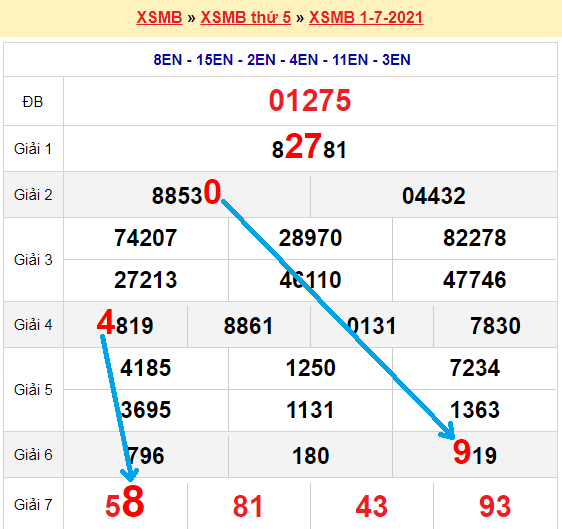The height and width of the screenshot is (529, 562).
Task: Click the Giải 3 number 74207
Action: 146,238
